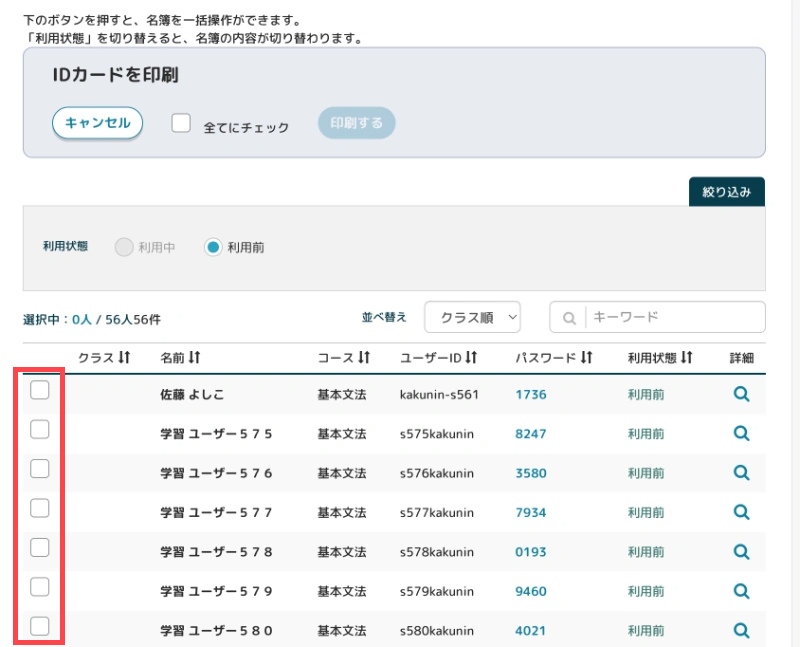
Task: Click the name 学習 ユーザー576
Action: point(216,473)
